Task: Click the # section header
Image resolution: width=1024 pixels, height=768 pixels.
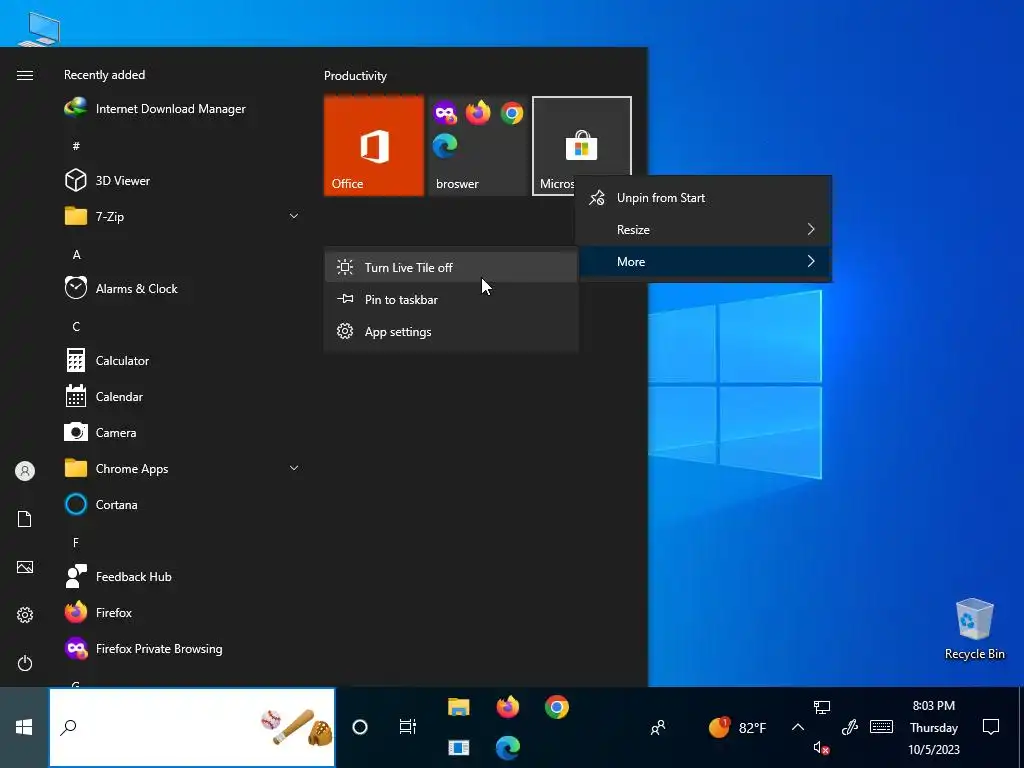Action: pyautogui.click(x=76, y=146)
